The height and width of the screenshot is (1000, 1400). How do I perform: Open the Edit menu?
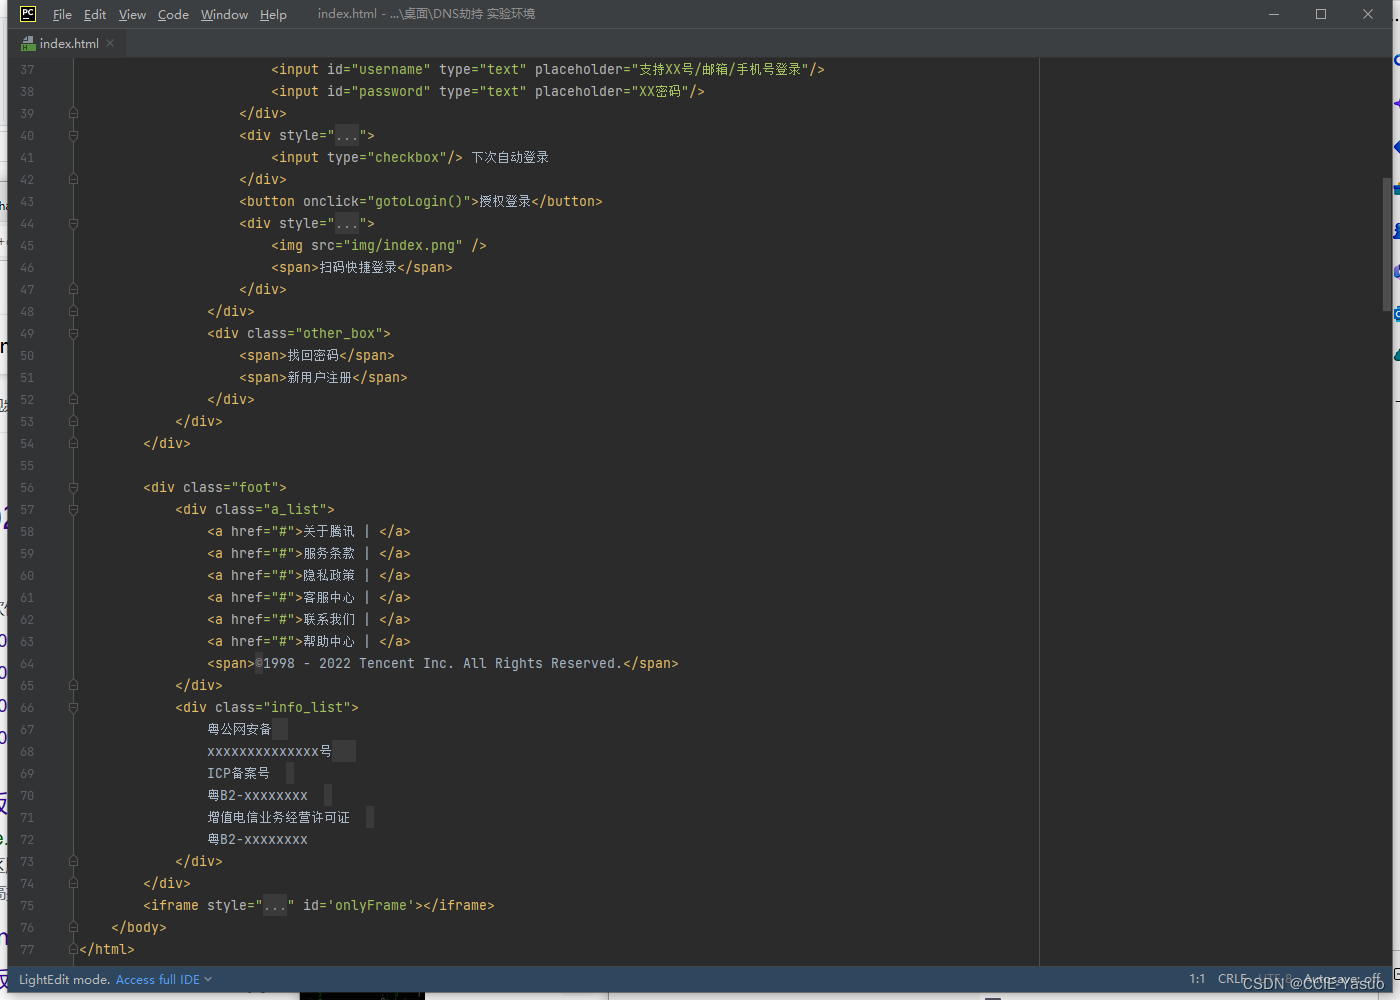(x=95, y=14)
